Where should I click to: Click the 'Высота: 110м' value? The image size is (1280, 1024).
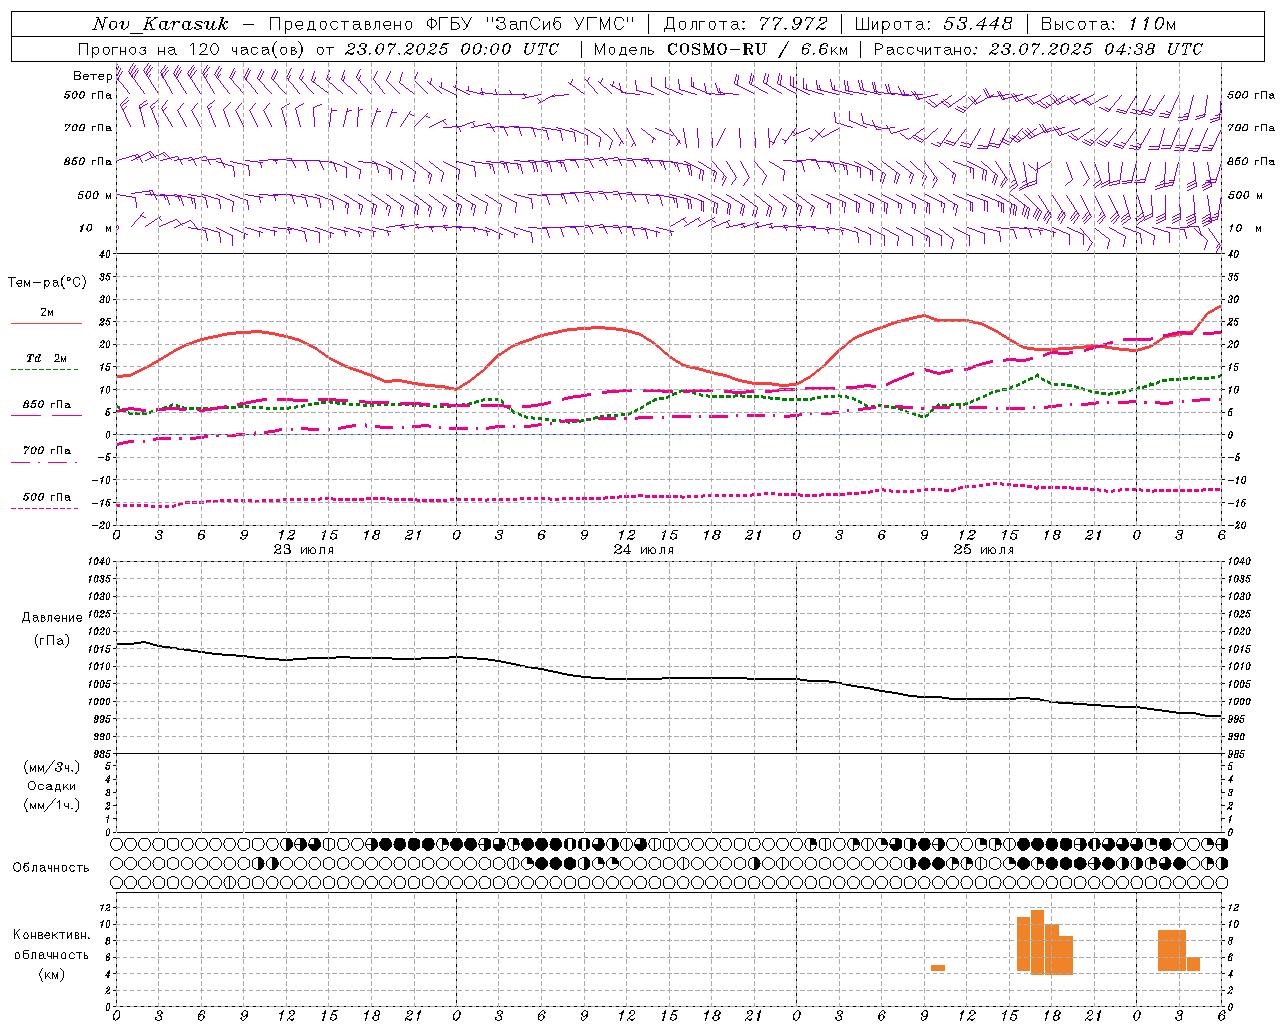click(x=1108, y=24)
